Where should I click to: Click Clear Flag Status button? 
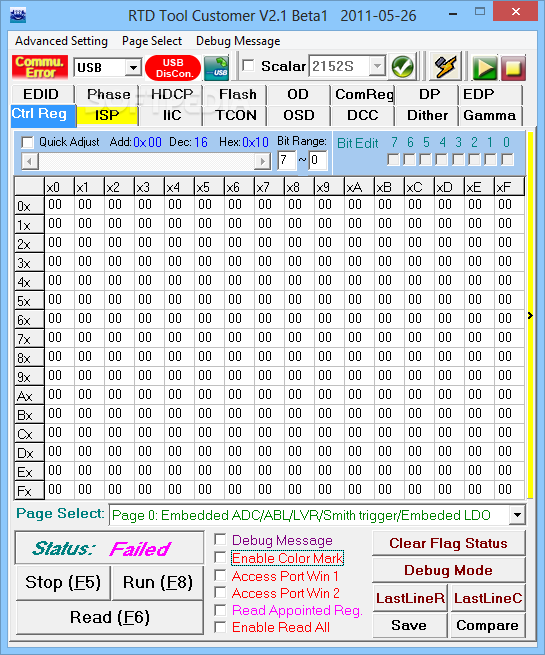pos(449,543)
